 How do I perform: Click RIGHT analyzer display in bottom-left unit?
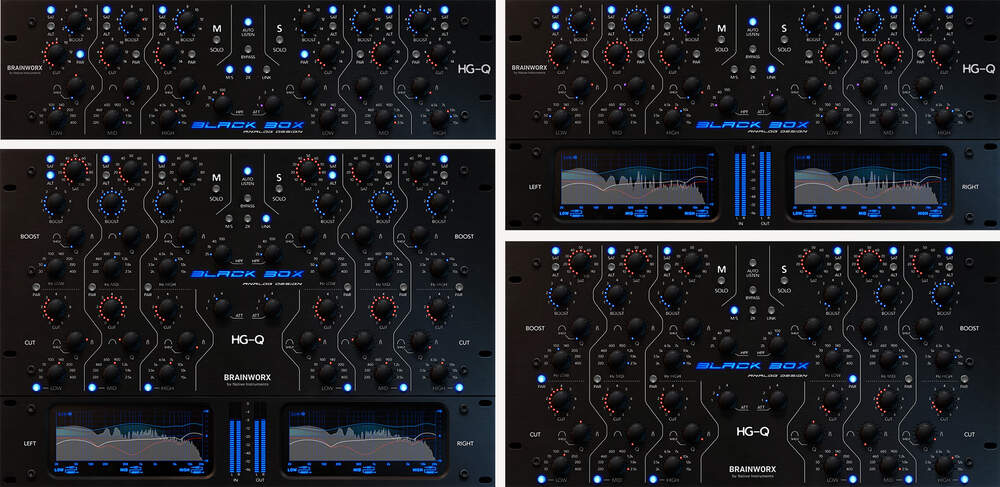coord(364,440)
